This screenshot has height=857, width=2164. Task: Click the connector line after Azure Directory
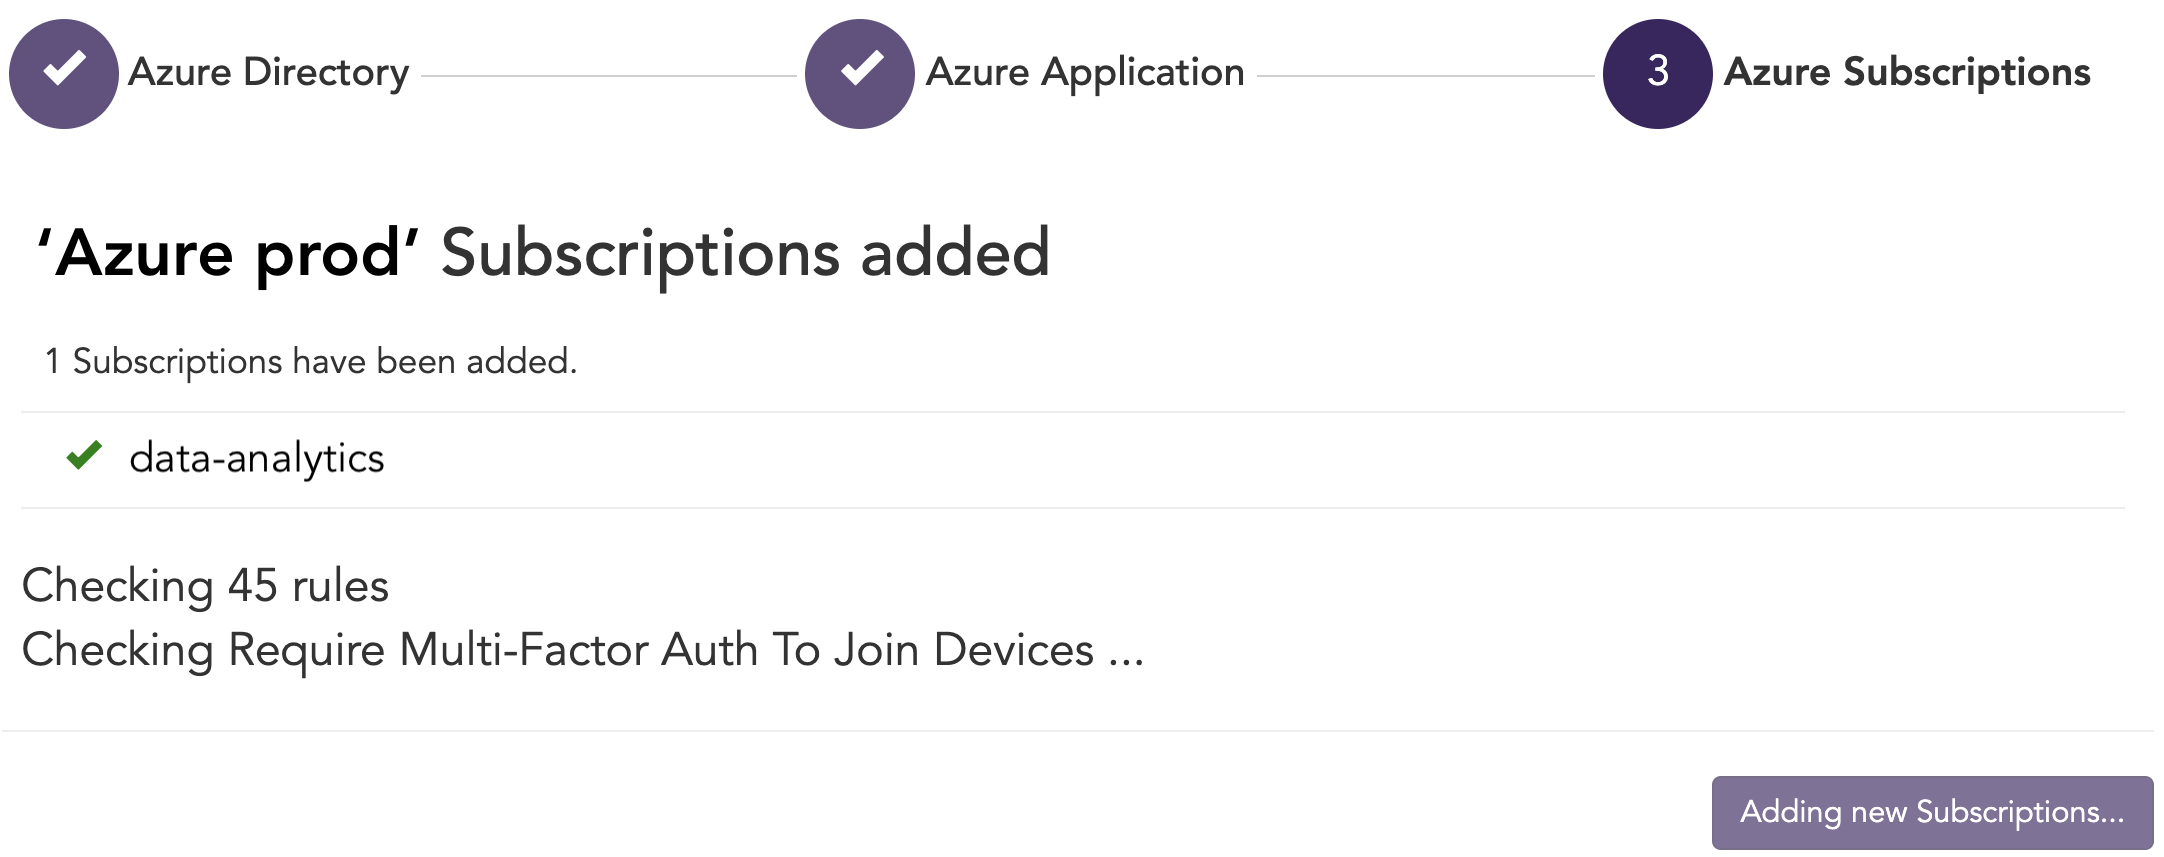pyautogui.click(x=608, y=75)
